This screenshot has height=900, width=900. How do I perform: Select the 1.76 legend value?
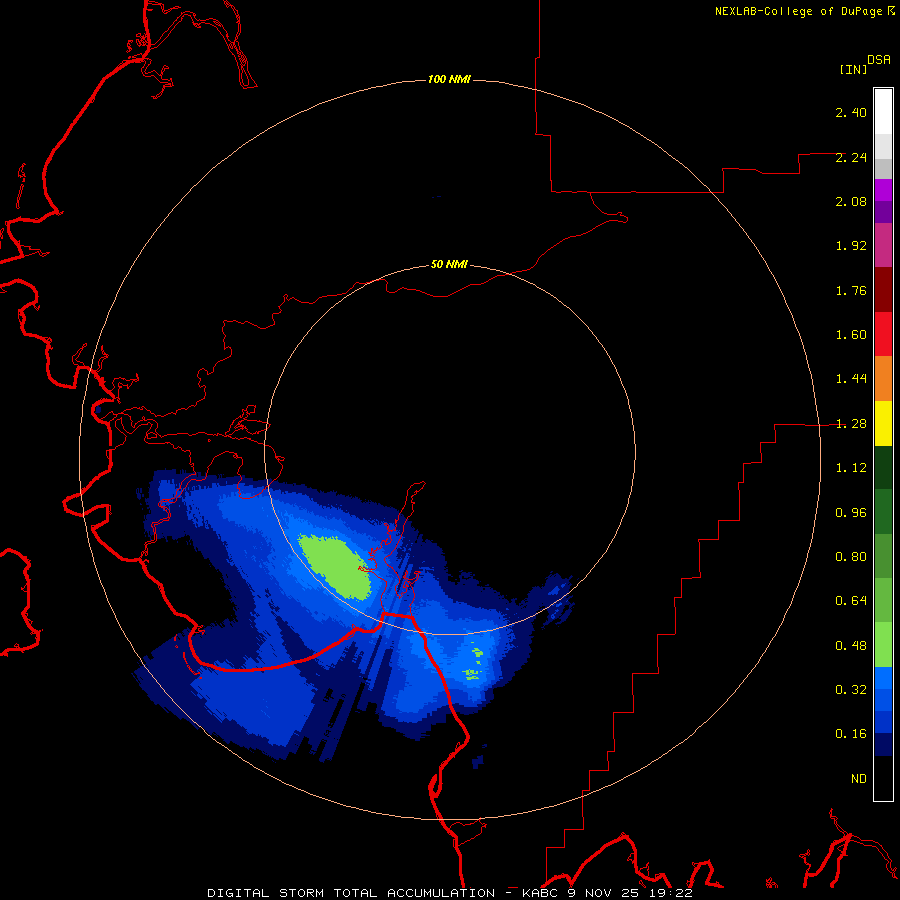(x=851, y=290)
